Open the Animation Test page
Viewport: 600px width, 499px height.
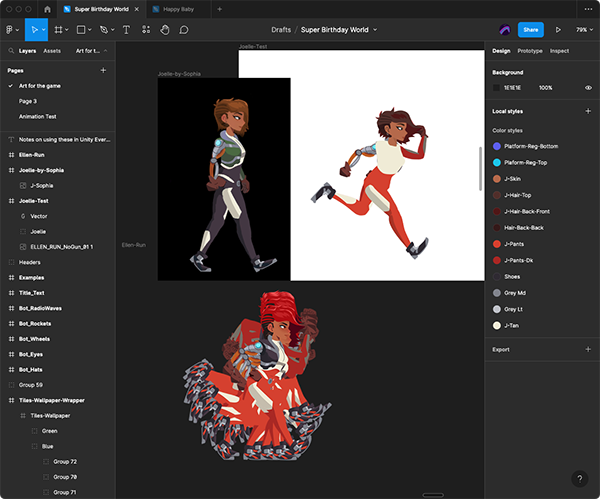click(x=38, y=116)
